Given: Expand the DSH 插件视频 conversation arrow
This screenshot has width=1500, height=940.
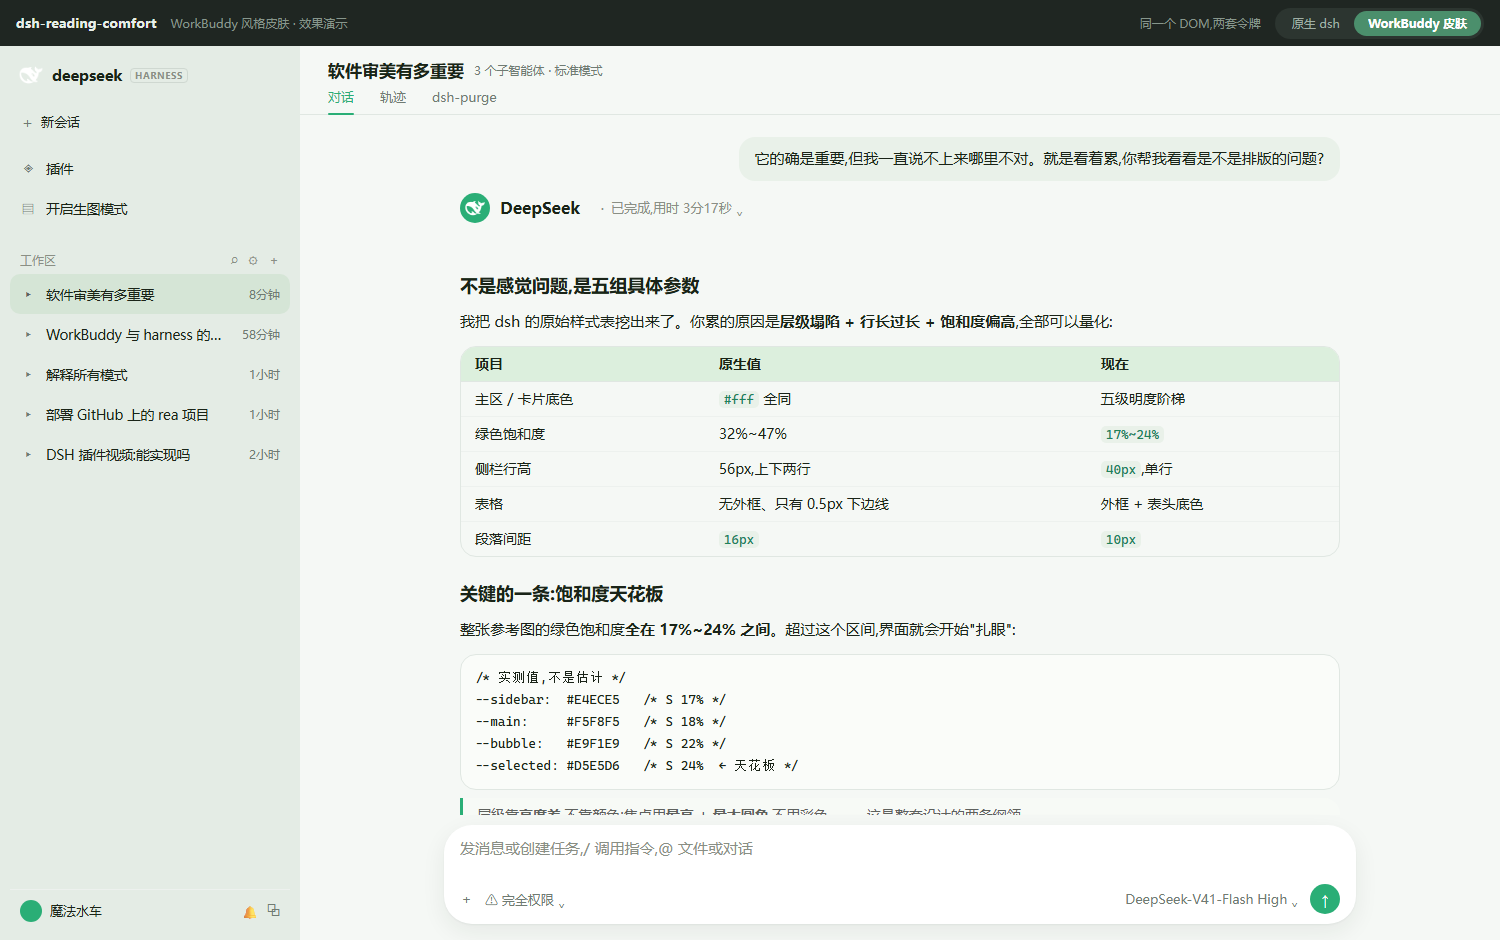Looking at the screenshot, I should (28, 455).
